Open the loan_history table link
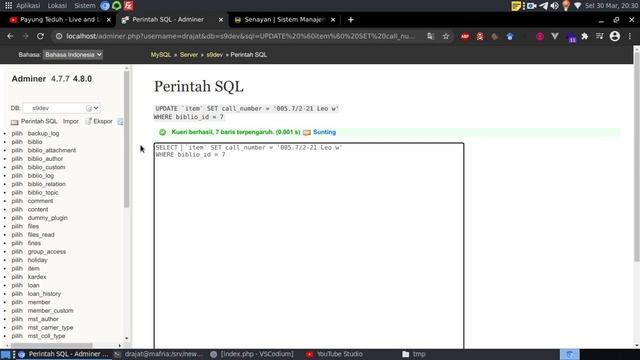This screenshot has height=360, width=640. 44,293
